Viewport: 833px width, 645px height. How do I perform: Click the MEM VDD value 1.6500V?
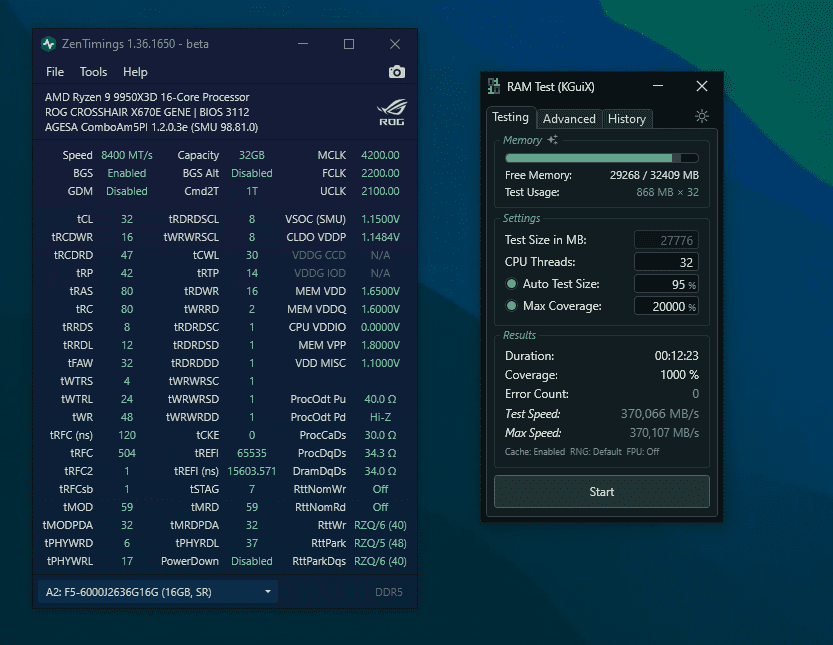pyautogui.click(x=380, y=292)
